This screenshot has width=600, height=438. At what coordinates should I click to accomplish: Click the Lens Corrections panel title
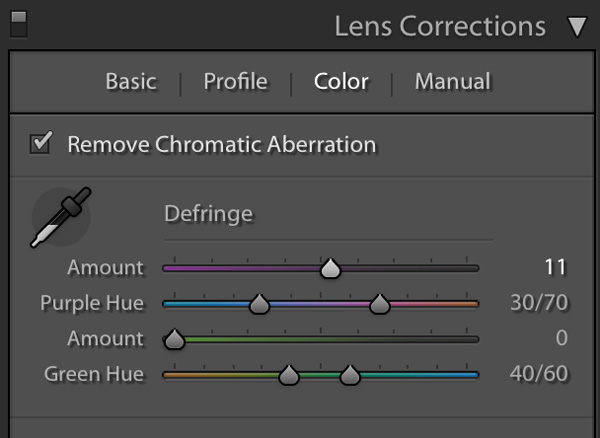(x=440, y=26)
